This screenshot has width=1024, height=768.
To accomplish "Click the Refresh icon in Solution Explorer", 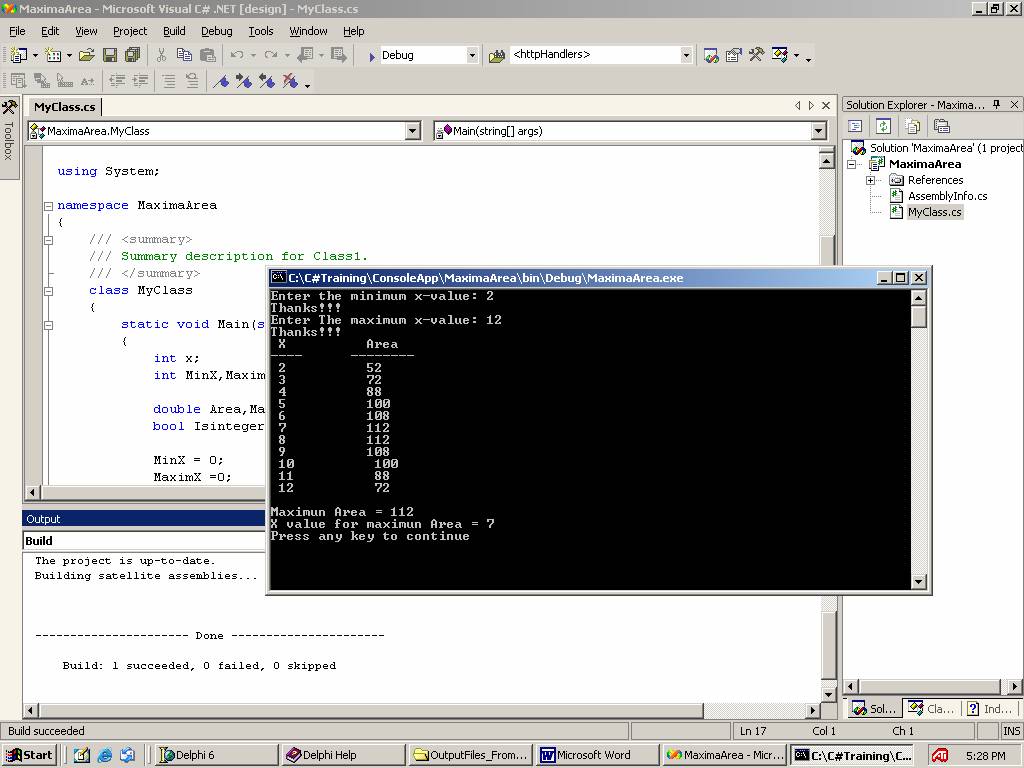I will [x=883, y=126].
